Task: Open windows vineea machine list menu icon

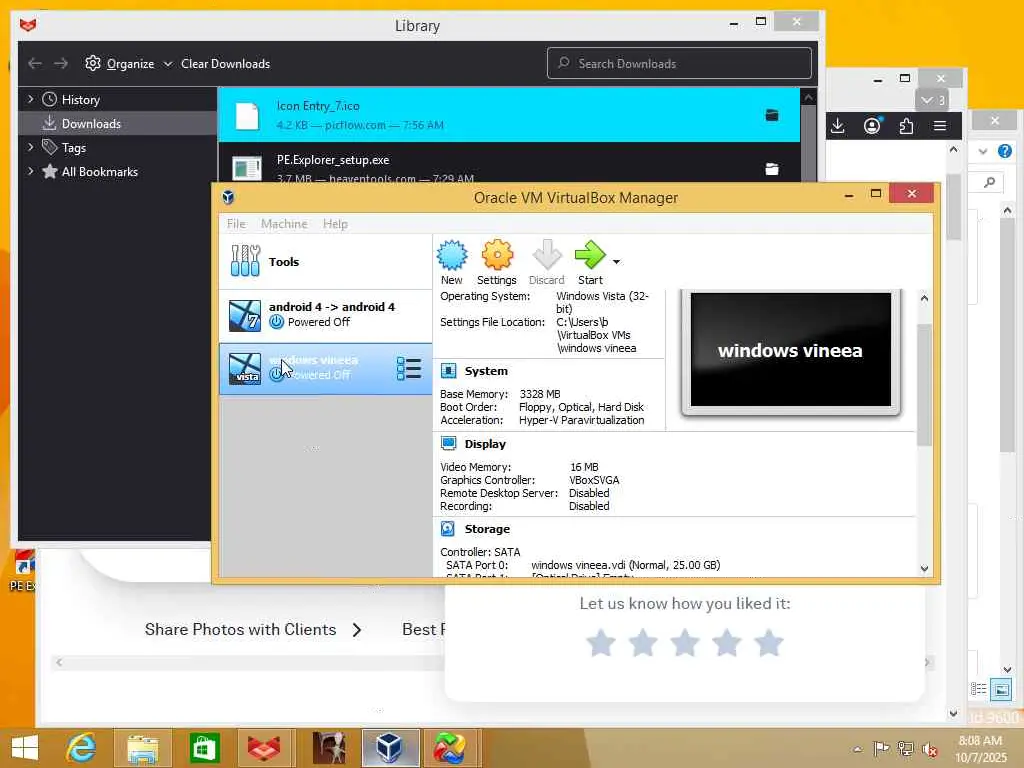Action: click(x=409, y=369)
